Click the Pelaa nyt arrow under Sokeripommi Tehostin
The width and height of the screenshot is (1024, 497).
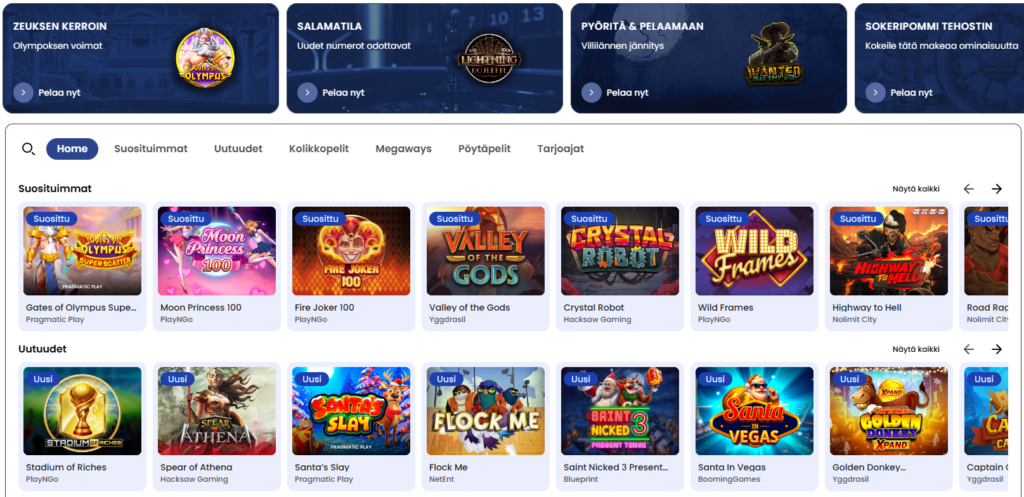(876, 93)
